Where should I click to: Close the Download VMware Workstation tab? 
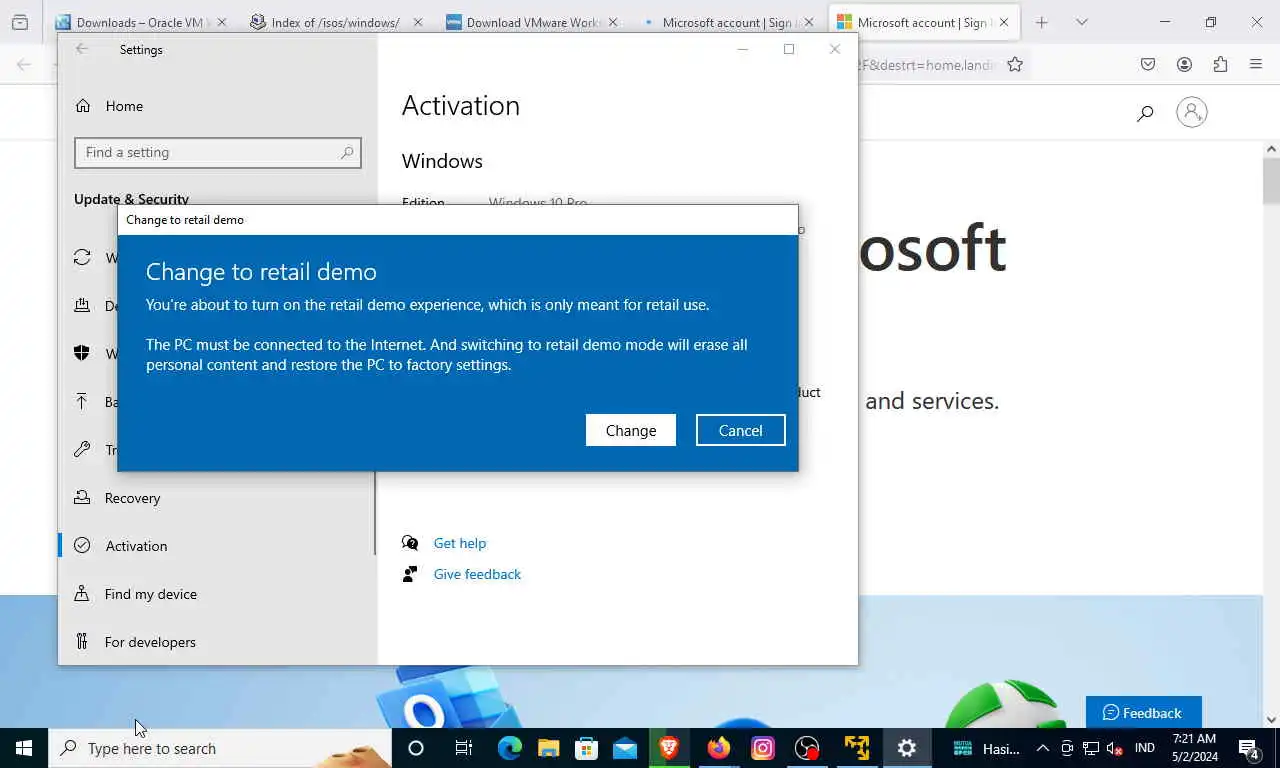coord(613,22)
